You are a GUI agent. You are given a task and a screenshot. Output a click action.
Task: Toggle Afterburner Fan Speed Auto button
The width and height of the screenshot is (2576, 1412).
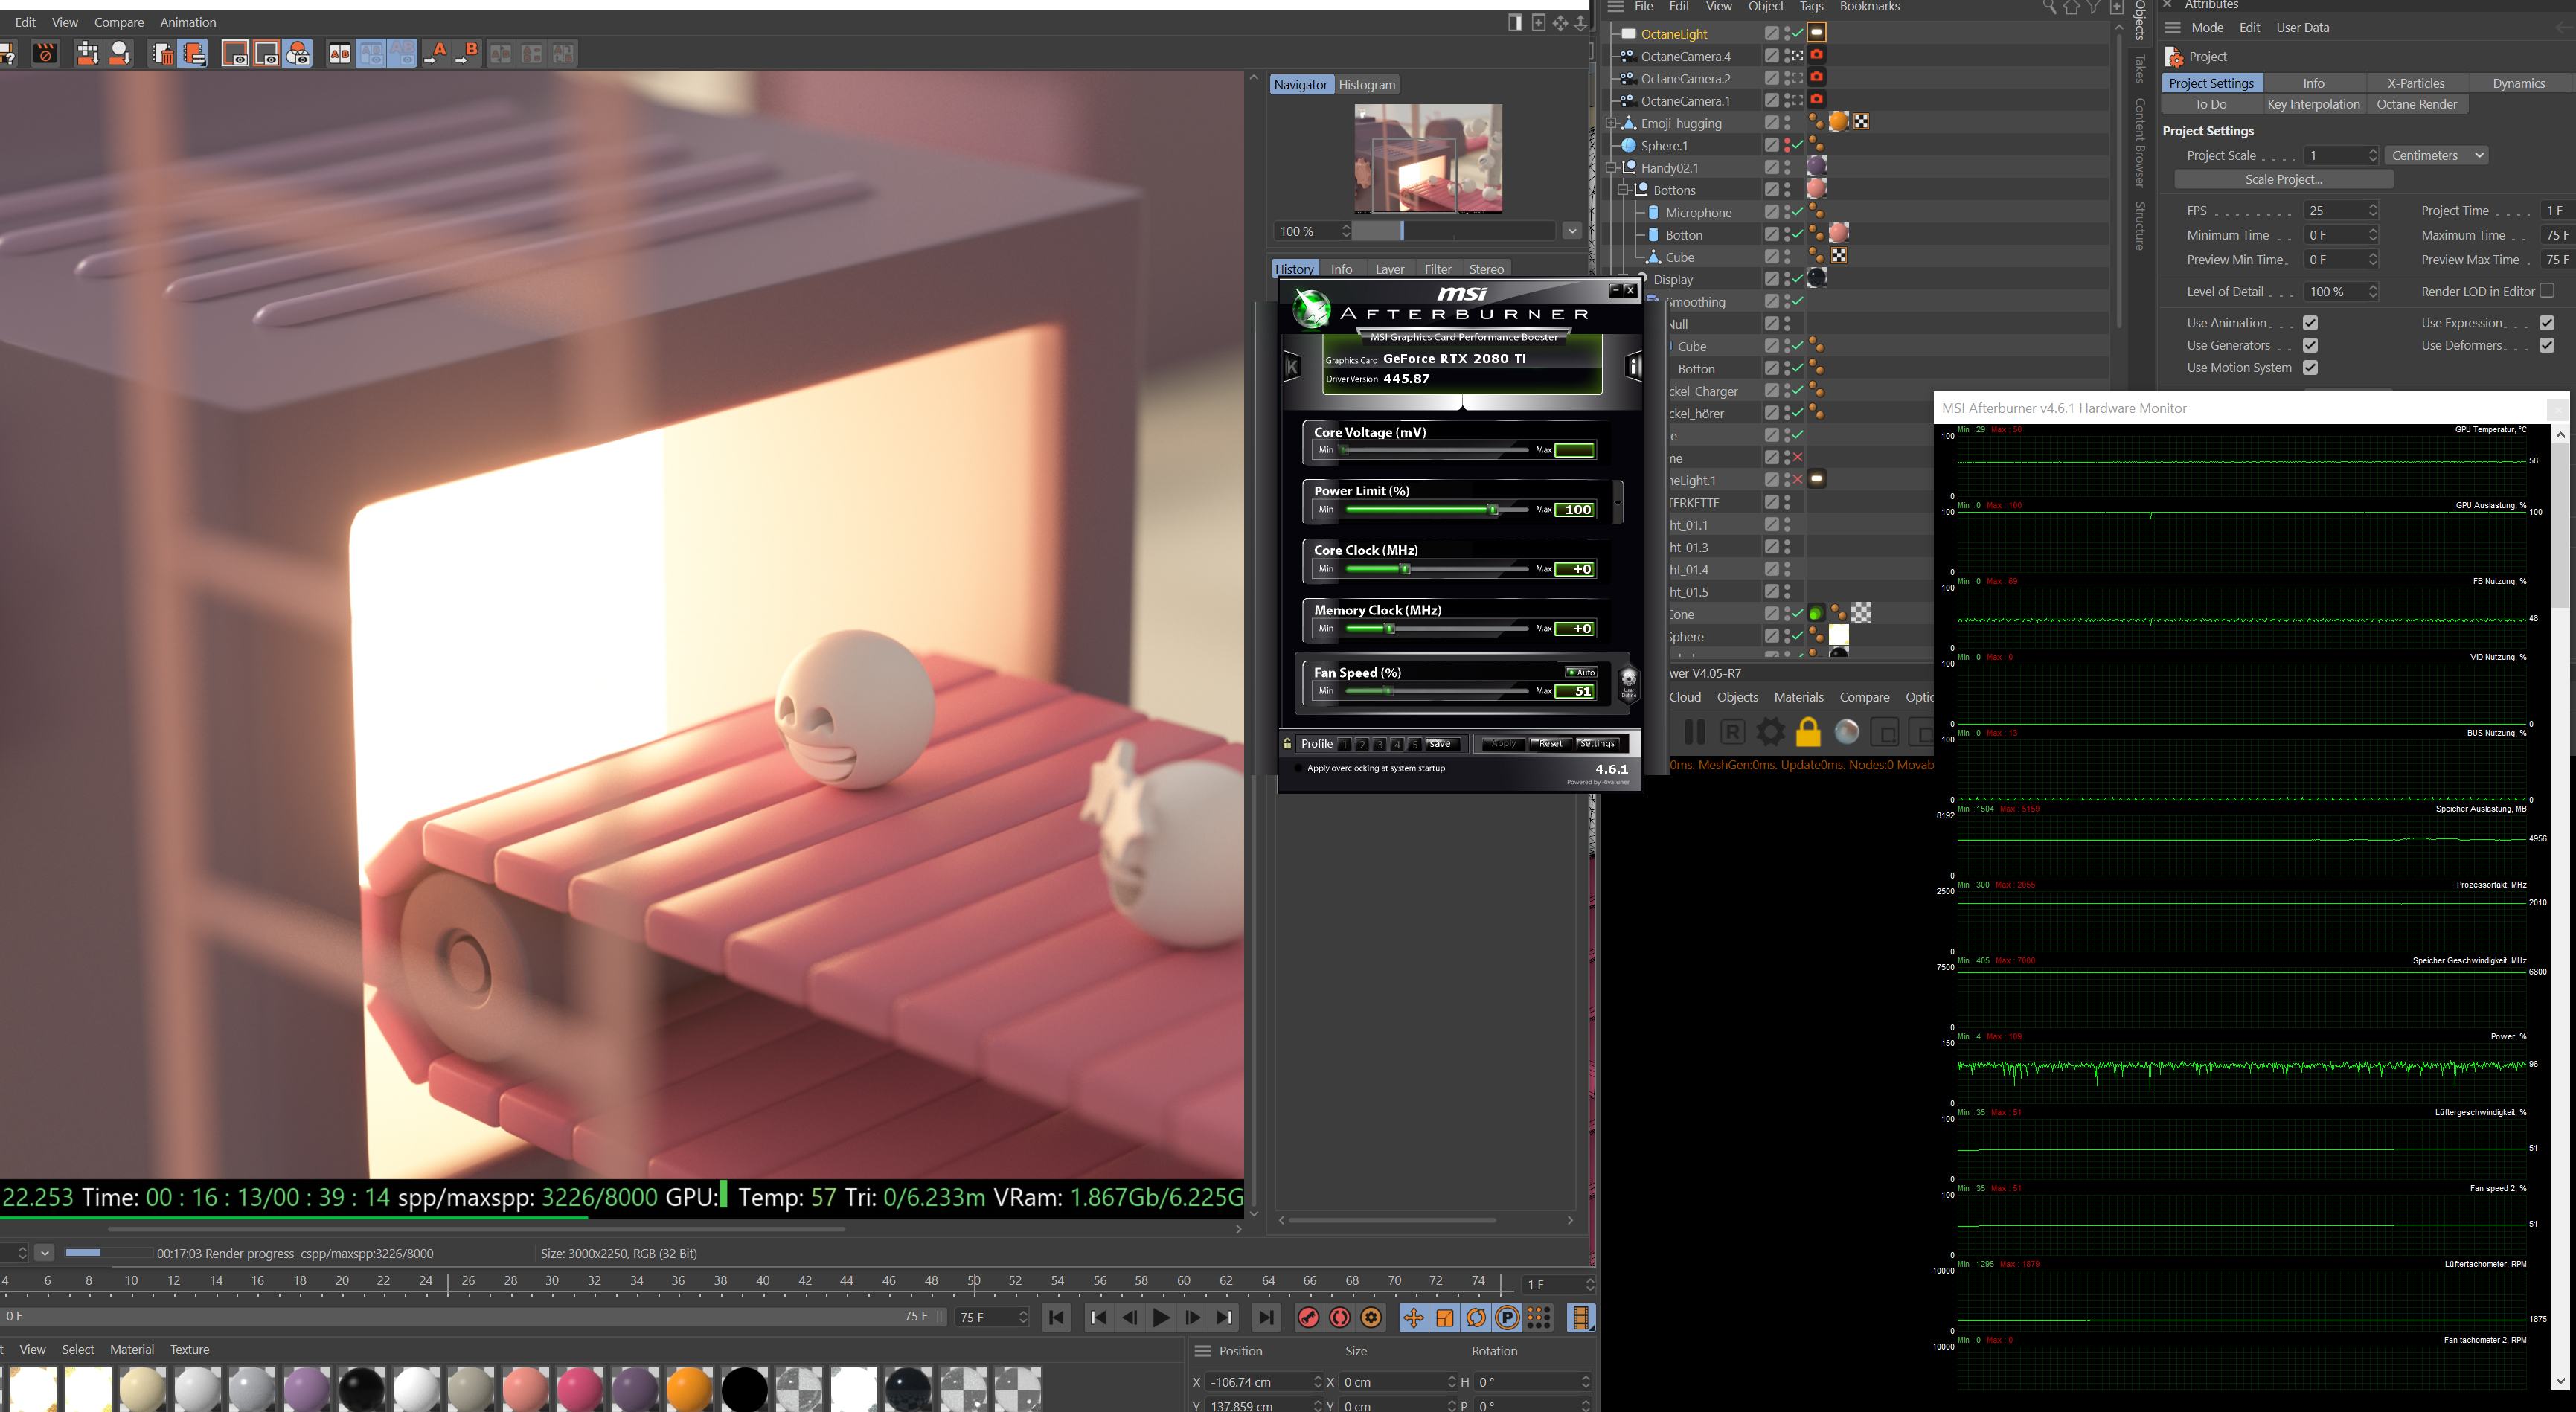(x=1581, y=672)
